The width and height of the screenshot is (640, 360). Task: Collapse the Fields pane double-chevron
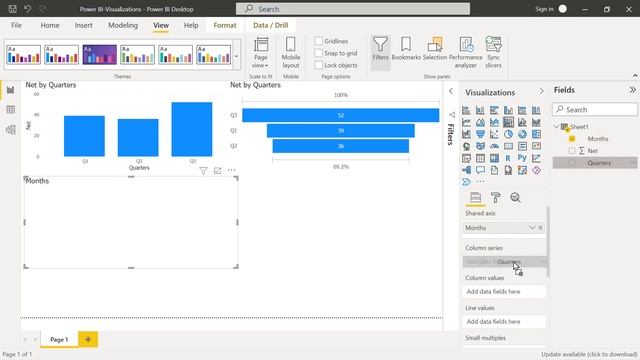point(632,90)
